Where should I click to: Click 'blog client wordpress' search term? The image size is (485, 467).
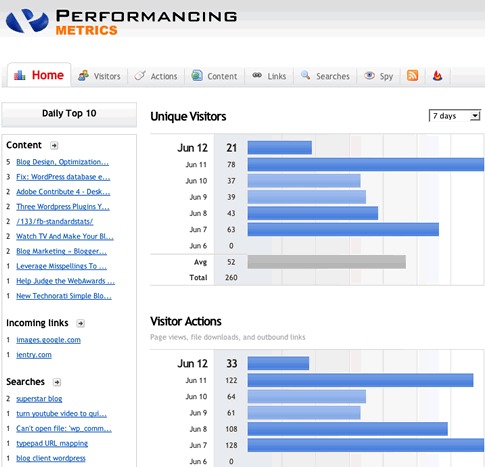[x=51, y=458]
